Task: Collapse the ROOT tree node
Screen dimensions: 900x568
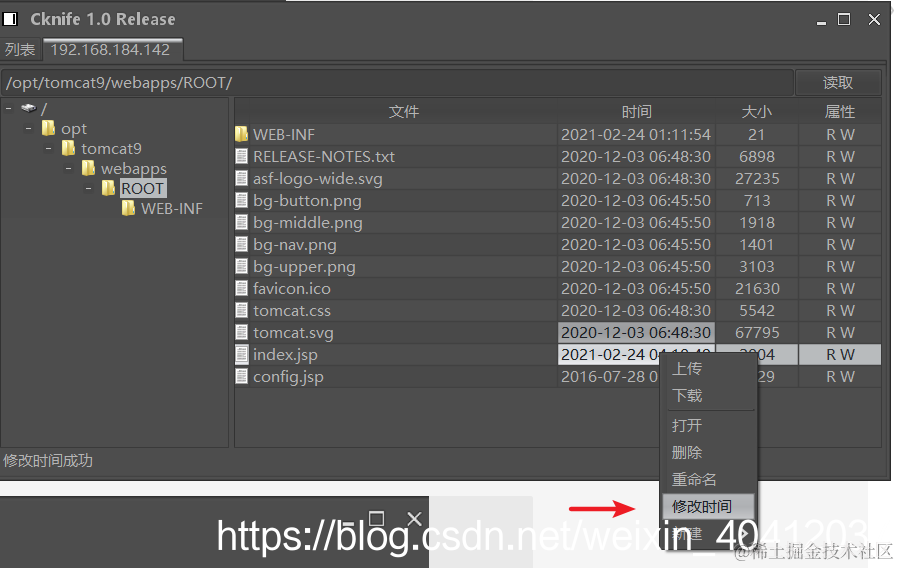Action: pyautogui.click(x=88, y=188)
